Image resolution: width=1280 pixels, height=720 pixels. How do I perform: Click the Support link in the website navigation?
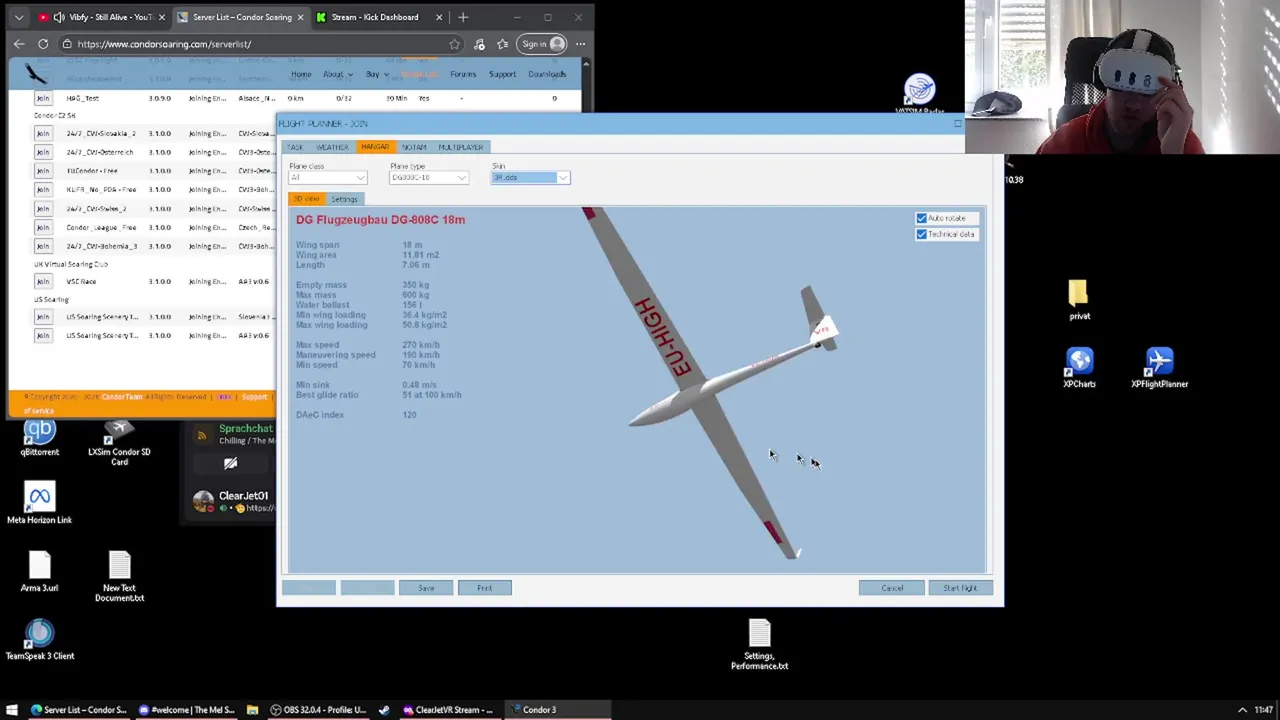tap(502, 74)
